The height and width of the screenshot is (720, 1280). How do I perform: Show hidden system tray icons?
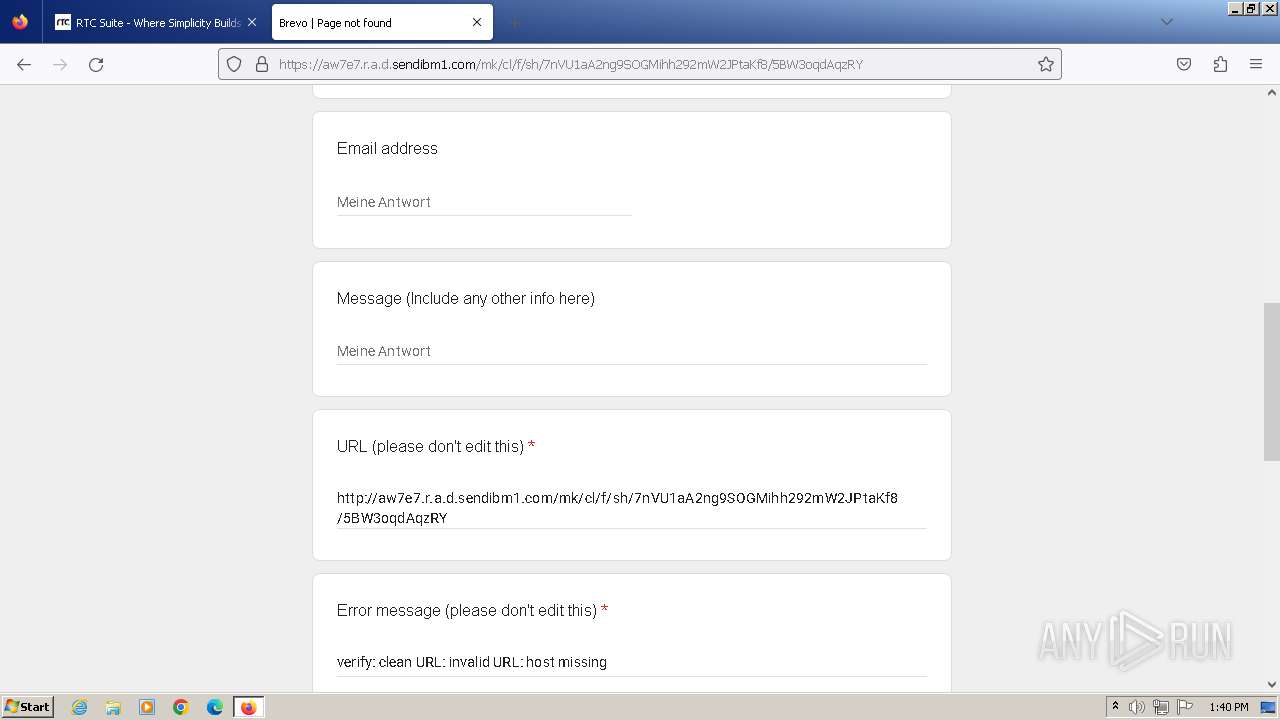1115,707
